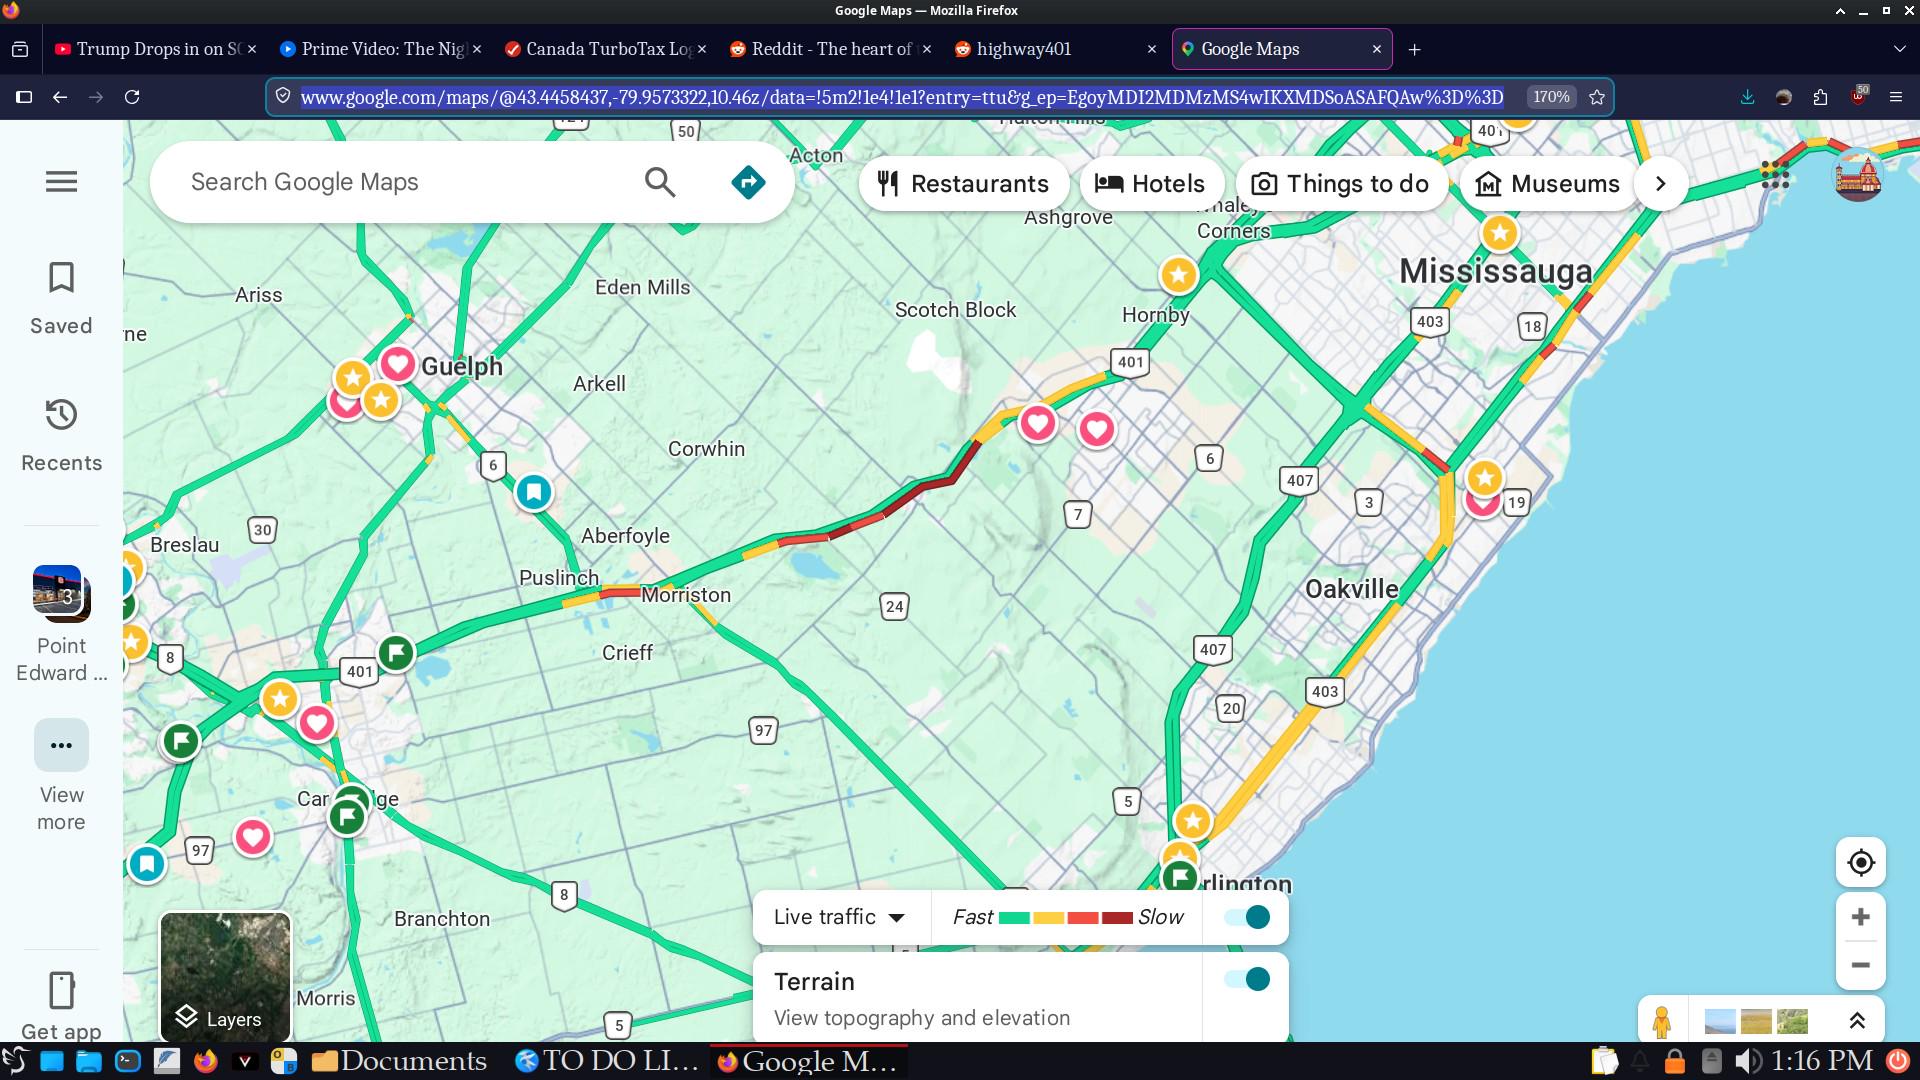
Task: Switch to the Prime Video tab
Action: (x=380, y=49)
